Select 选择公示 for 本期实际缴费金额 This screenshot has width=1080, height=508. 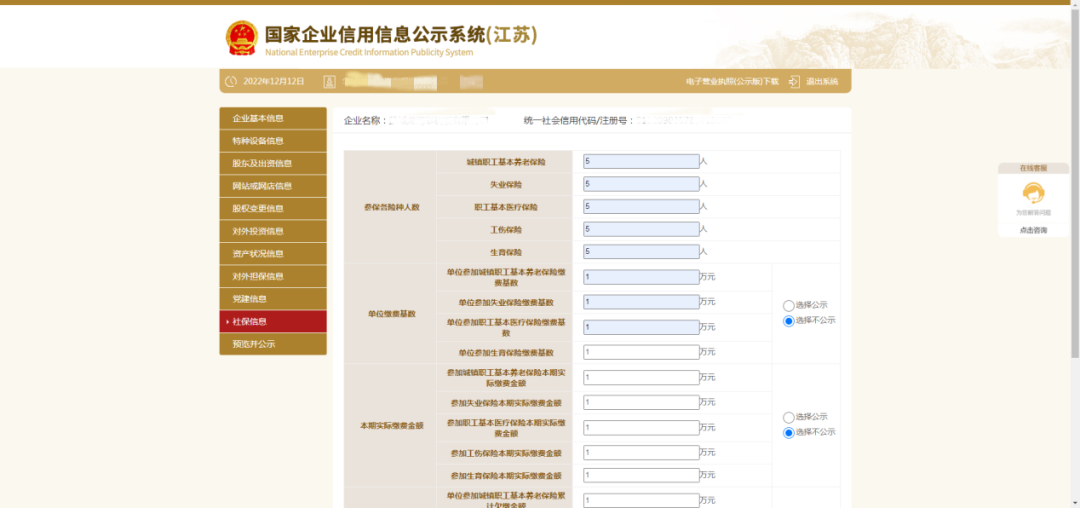coord(789,417)
